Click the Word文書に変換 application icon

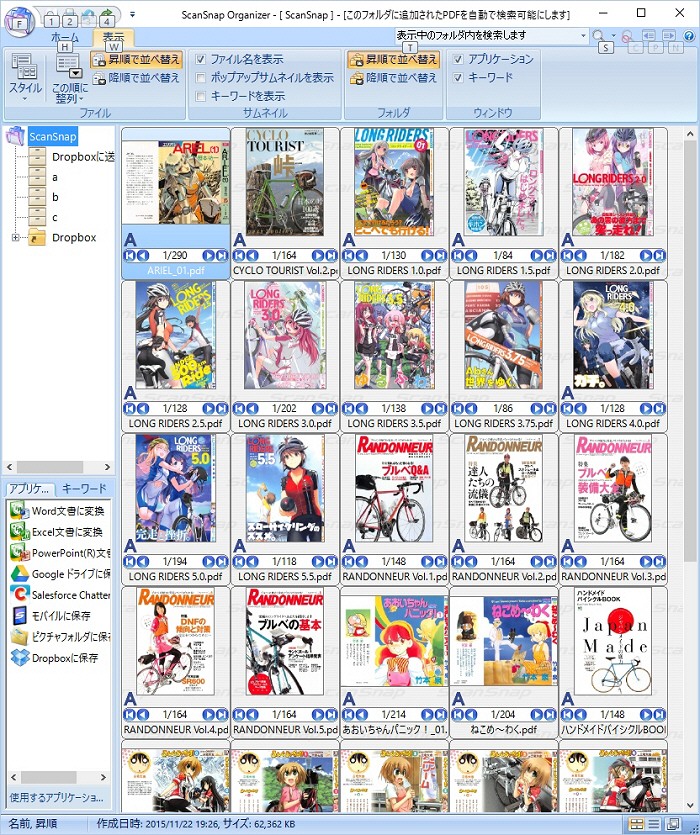(19, 511)
